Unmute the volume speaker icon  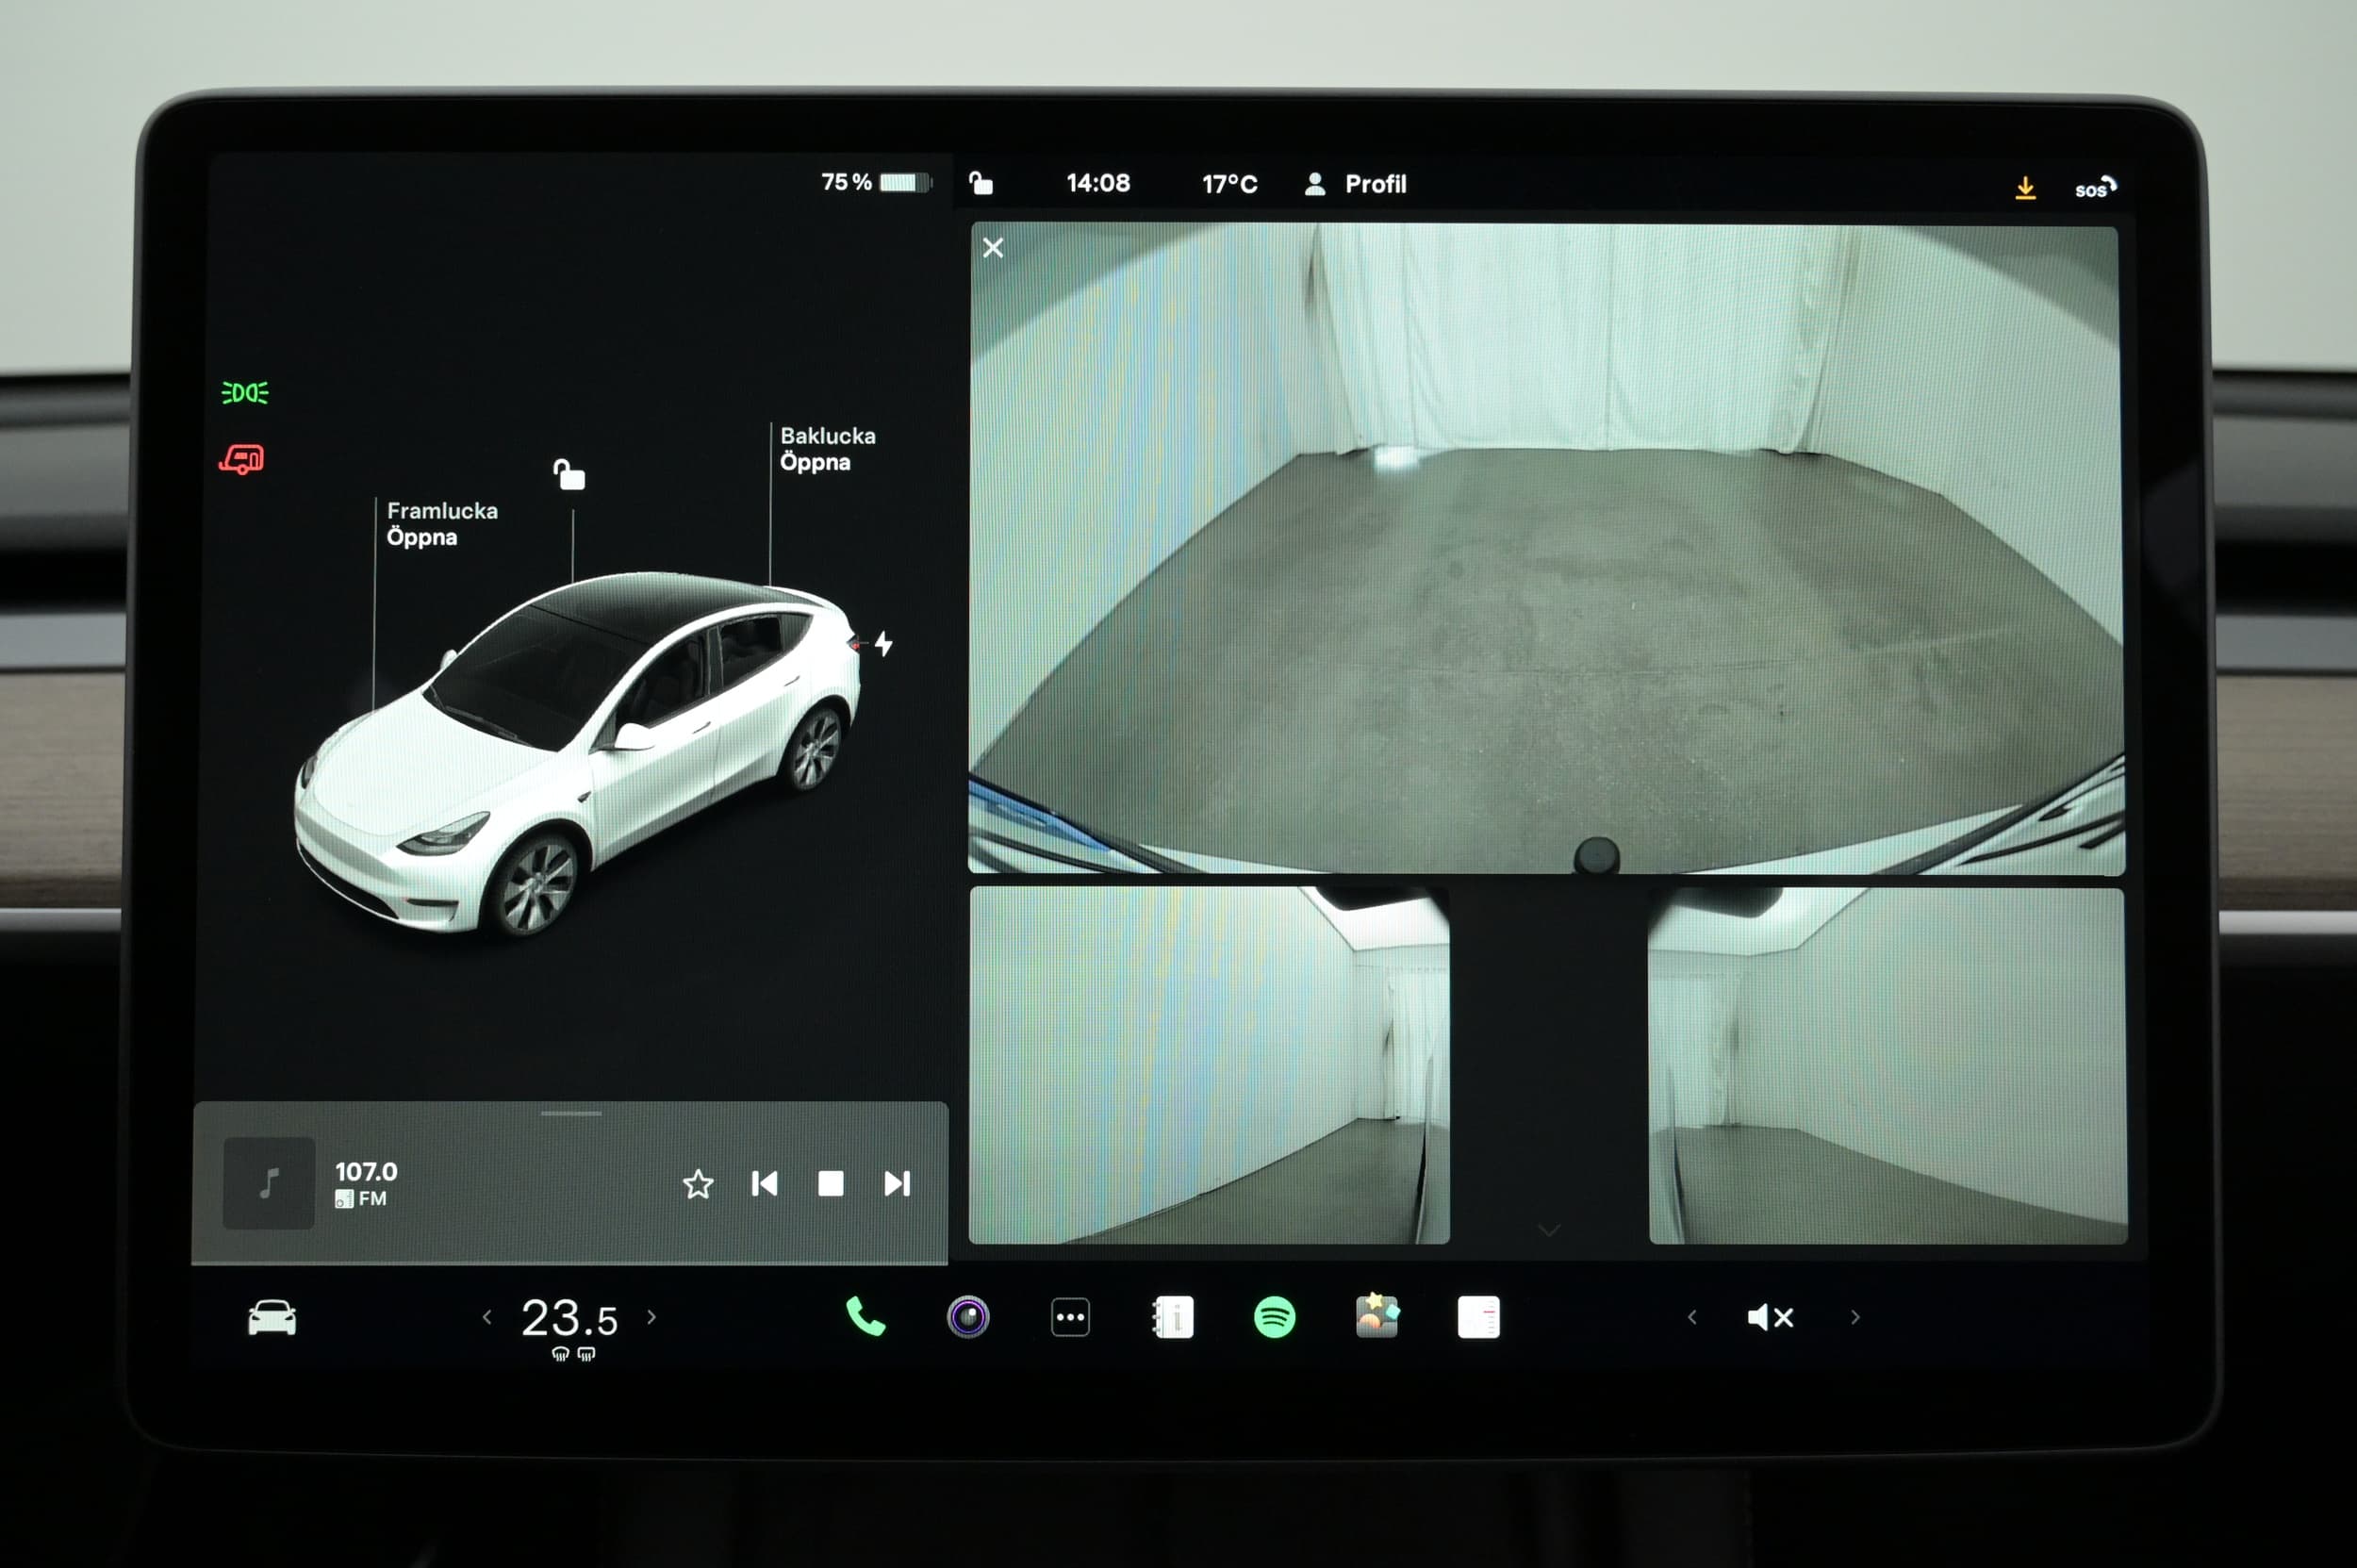pos(1770,1317)
